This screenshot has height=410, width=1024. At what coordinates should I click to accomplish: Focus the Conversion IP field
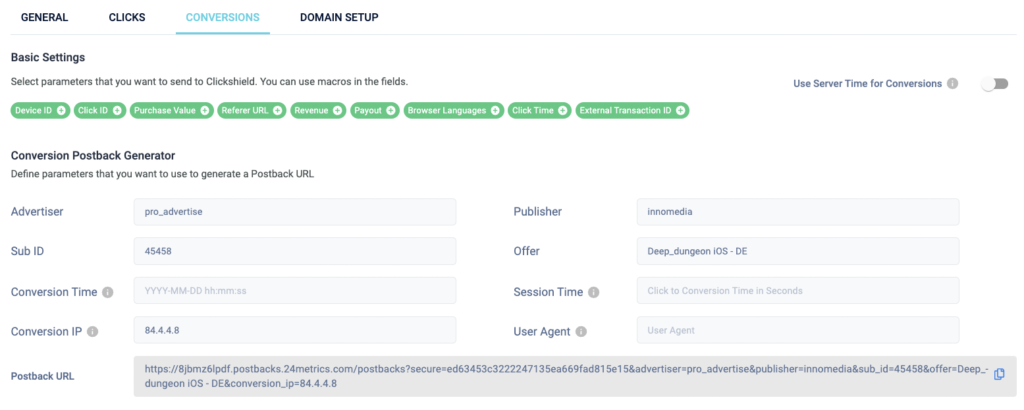(x=295, y=330)
